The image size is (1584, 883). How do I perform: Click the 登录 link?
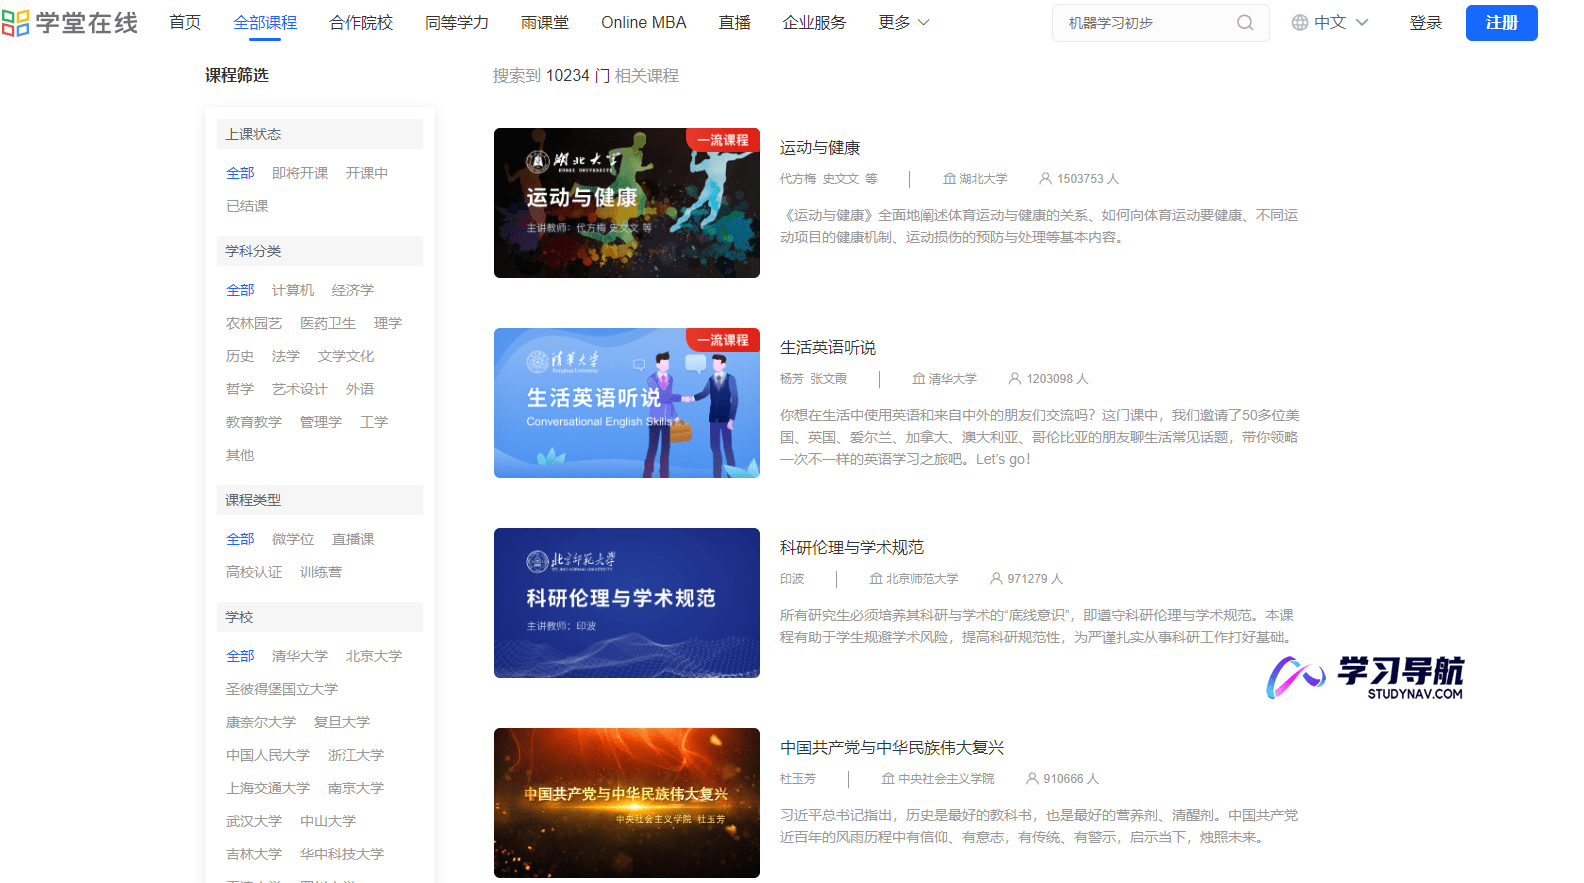(x=1426, y=23)
